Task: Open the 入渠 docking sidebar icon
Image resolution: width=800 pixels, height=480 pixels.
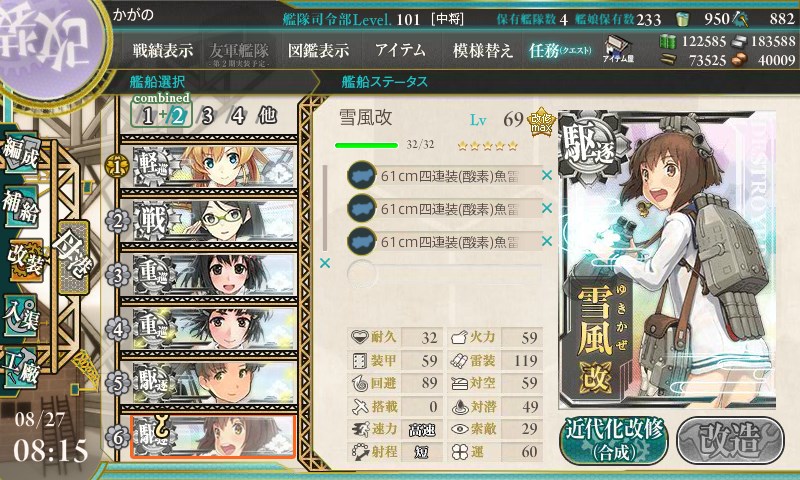Action: (x=21, y=315)
